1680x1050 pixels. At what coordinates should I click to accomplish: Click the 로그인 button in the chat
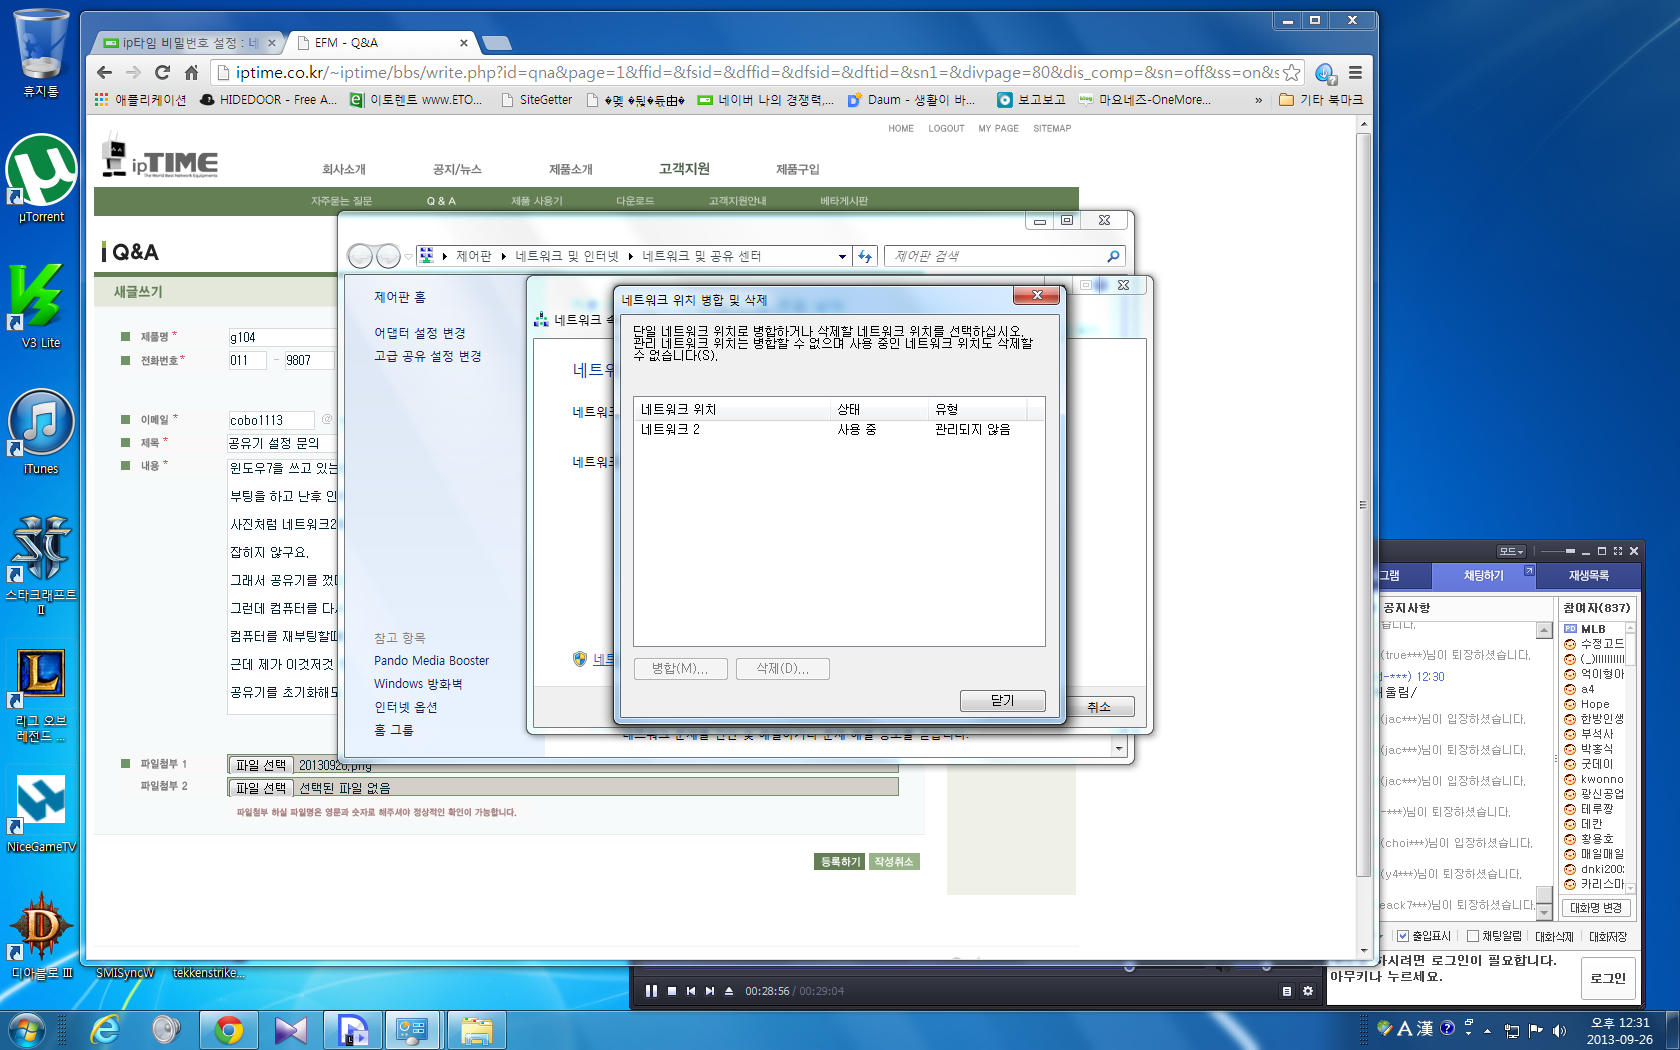[x=1608, y=978]
